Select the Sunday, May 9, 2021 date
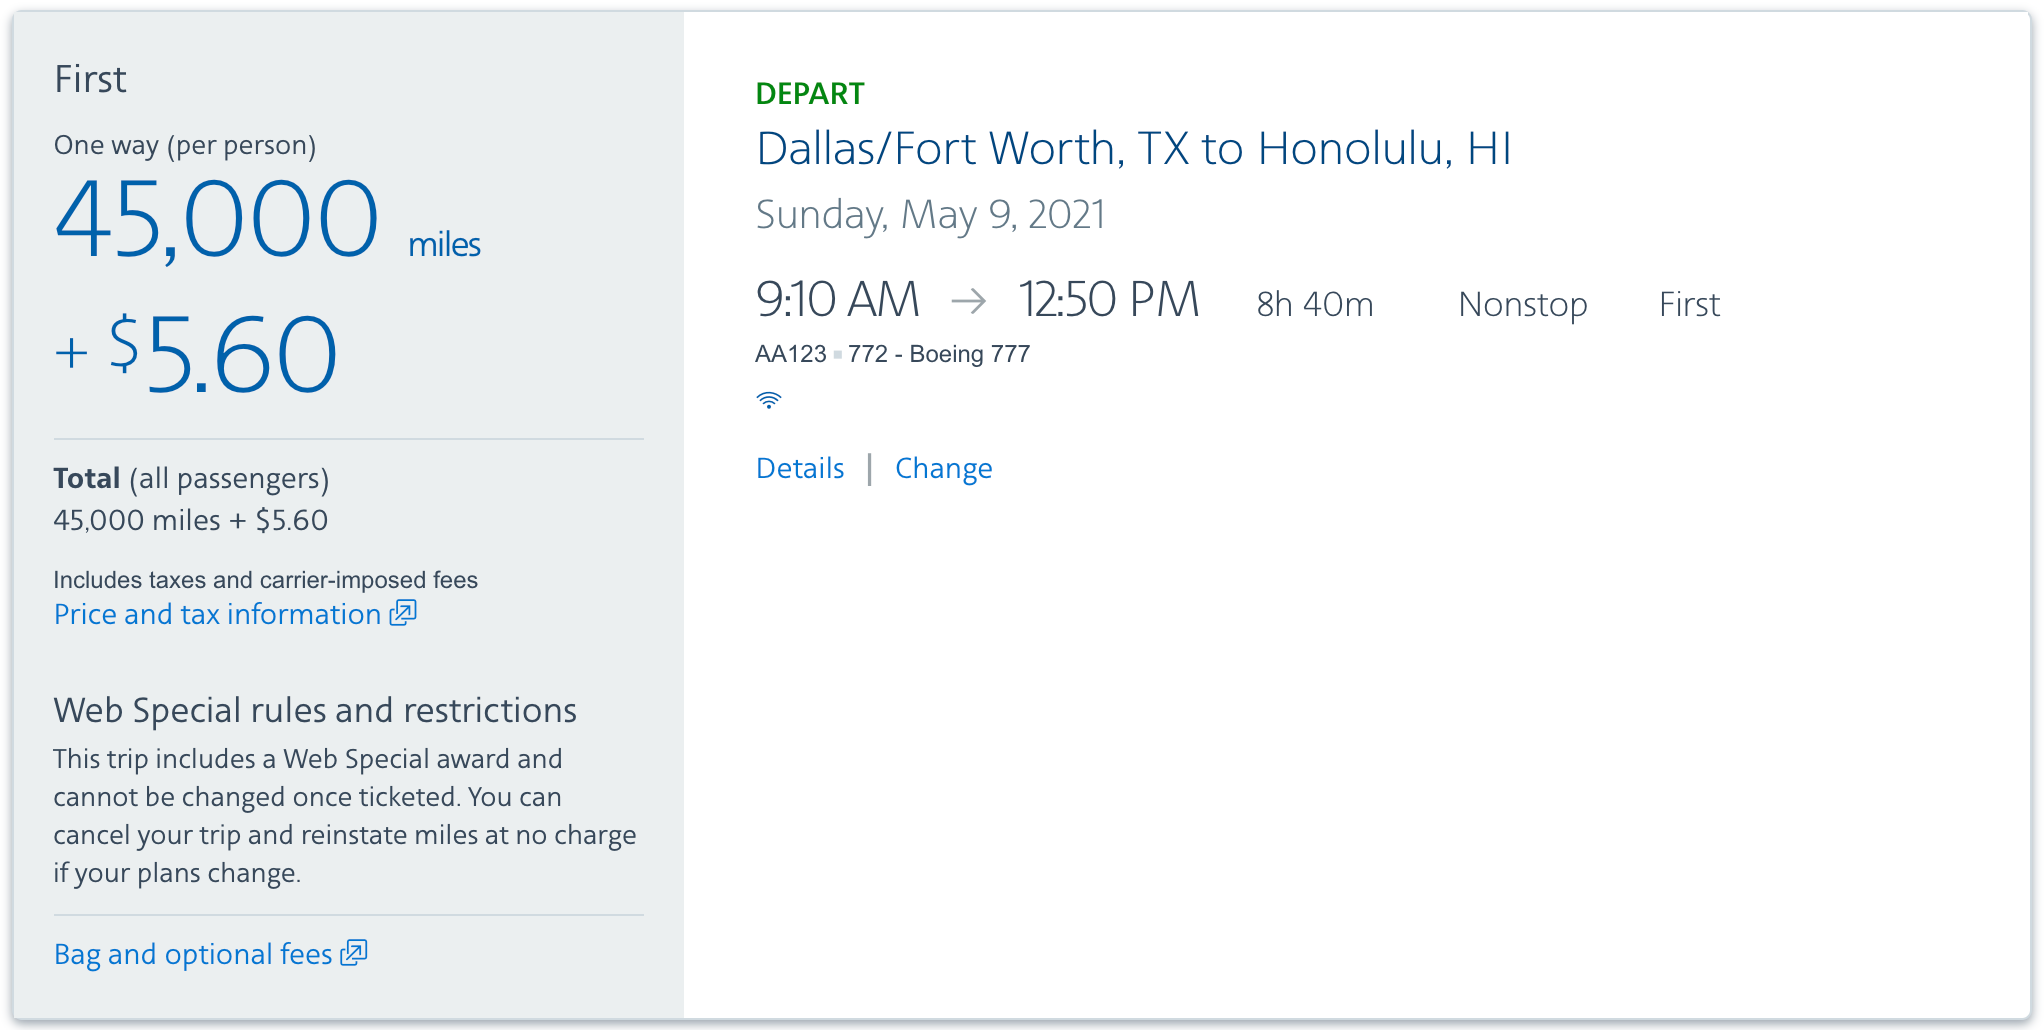 [x=931, y=213]
